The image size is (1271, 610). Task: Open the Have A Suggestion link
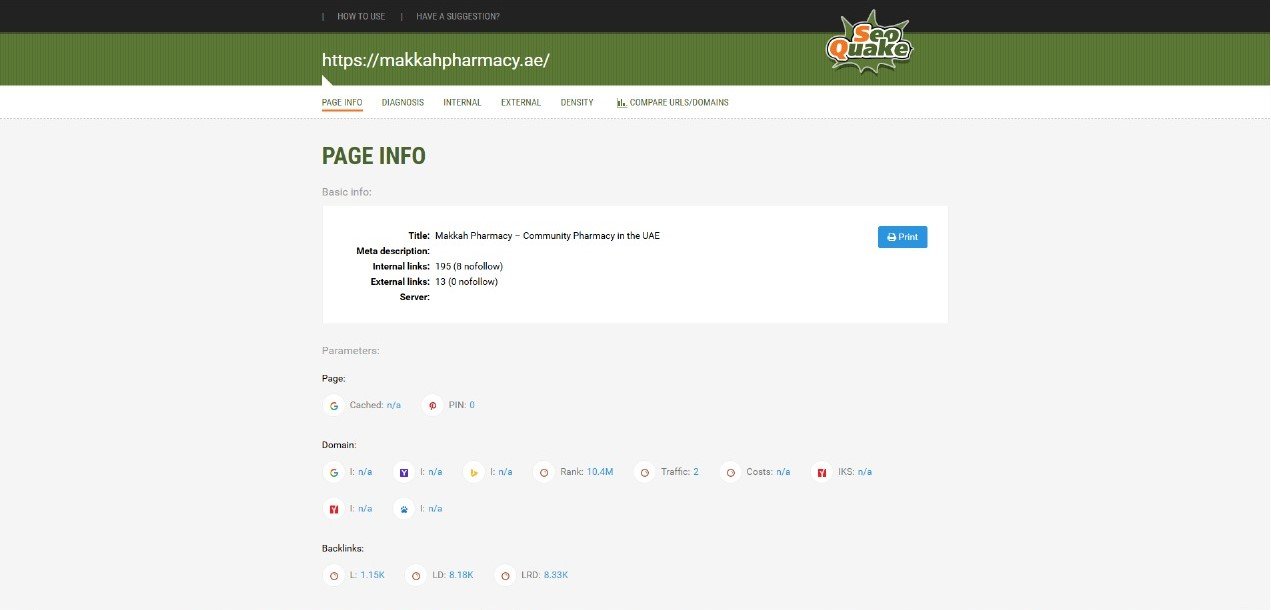(458, 16)
